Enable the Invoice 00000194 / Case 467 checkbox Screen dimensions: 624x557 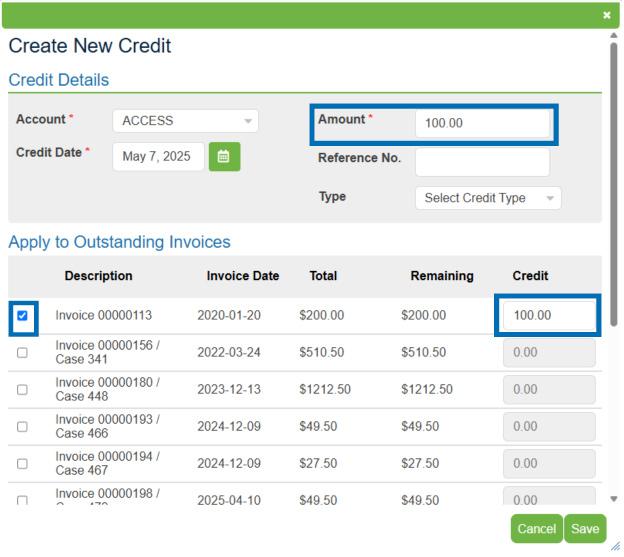(x=22, y=463)
